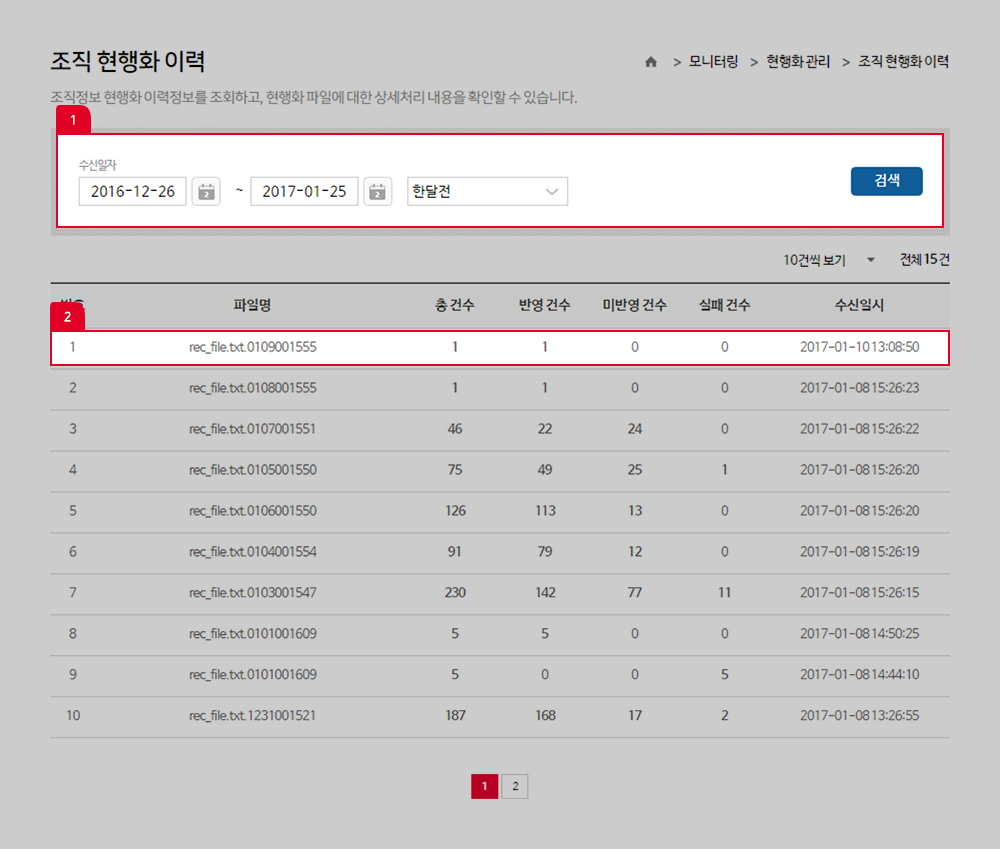Click 반영 건수 column header
Image resolution: width=1000 pixels, height=849 pixels.
(545, 306)
